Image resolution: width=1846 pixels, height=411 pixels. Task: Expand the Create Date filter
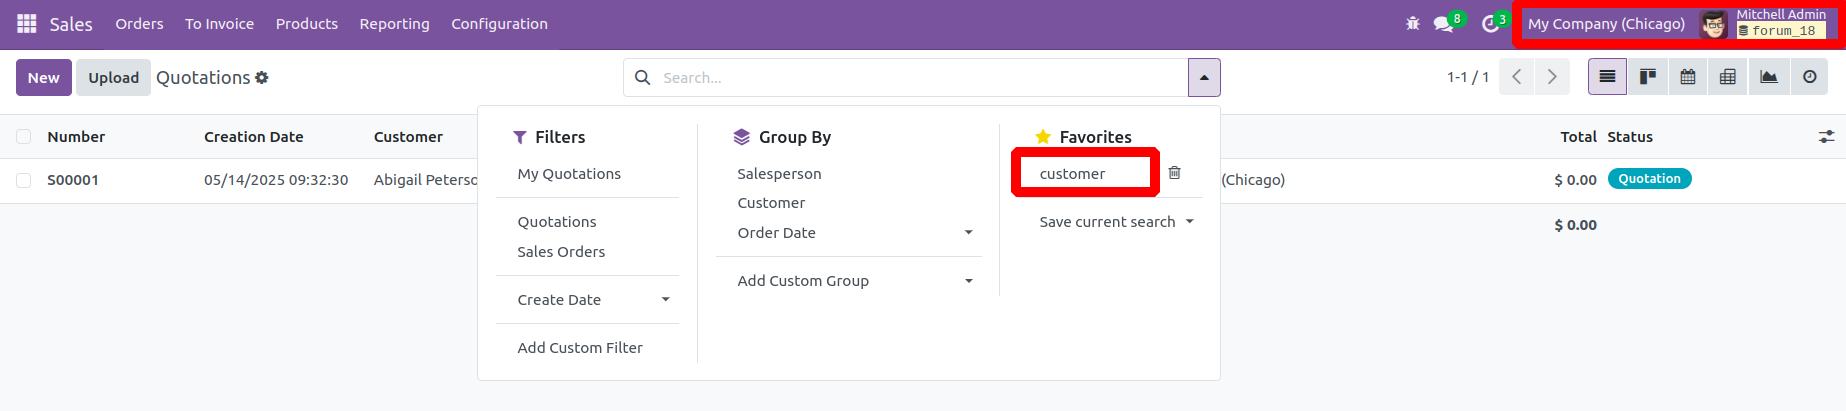666,300
